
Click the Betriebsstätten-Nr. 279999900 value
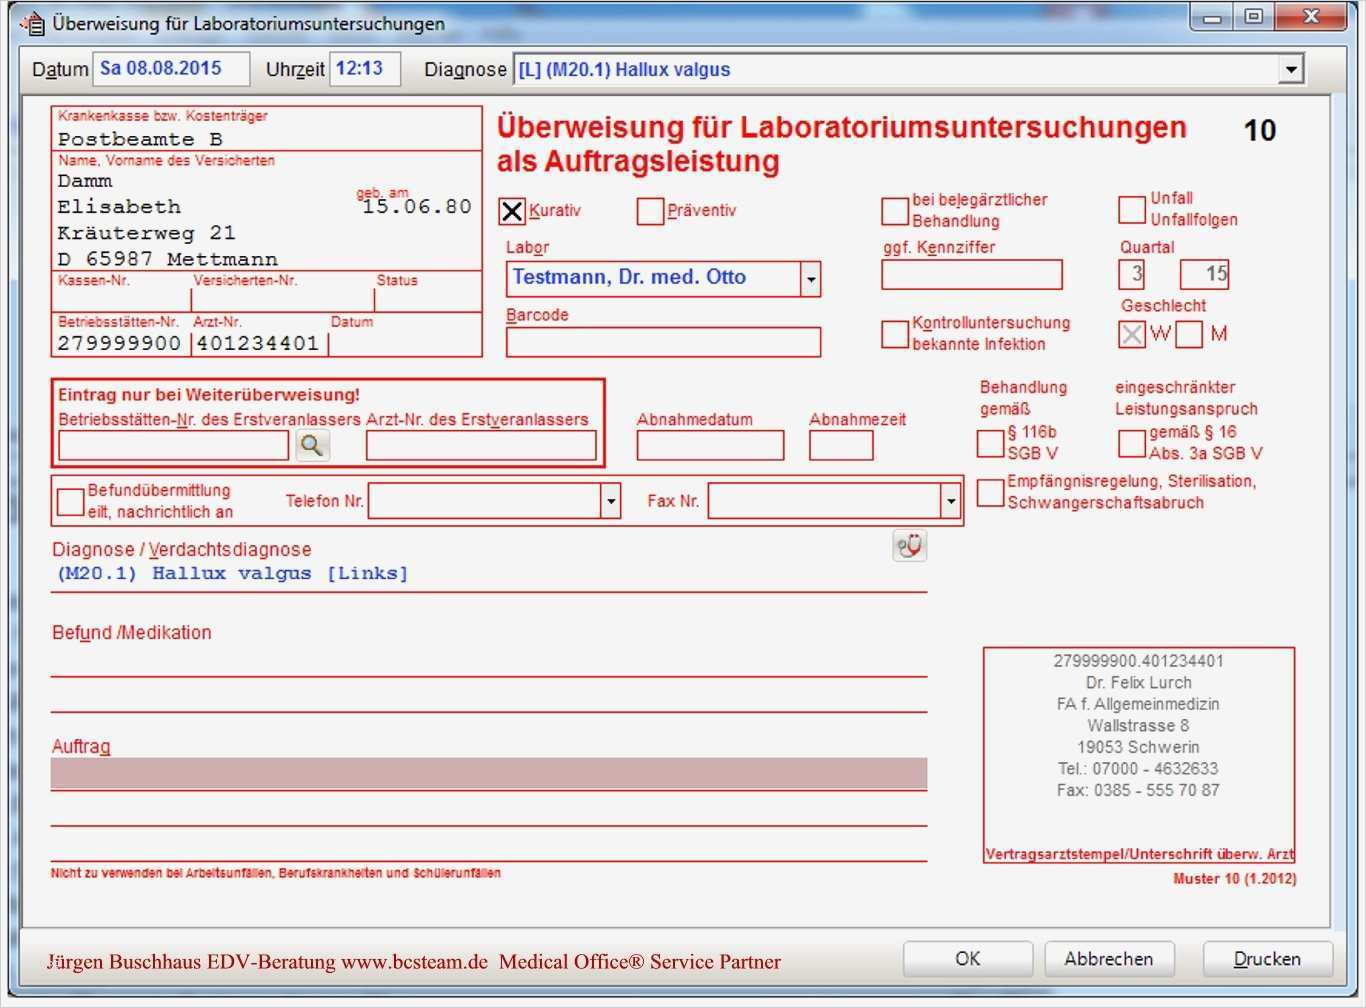click(119, 343)
